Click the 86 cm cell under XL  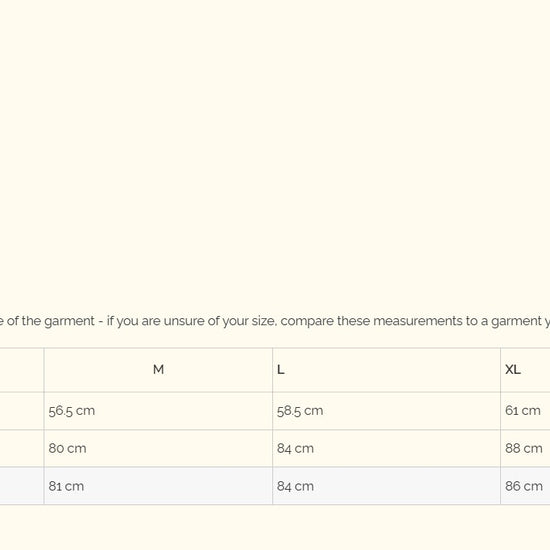pyautogui.click(x=525, y=486)
